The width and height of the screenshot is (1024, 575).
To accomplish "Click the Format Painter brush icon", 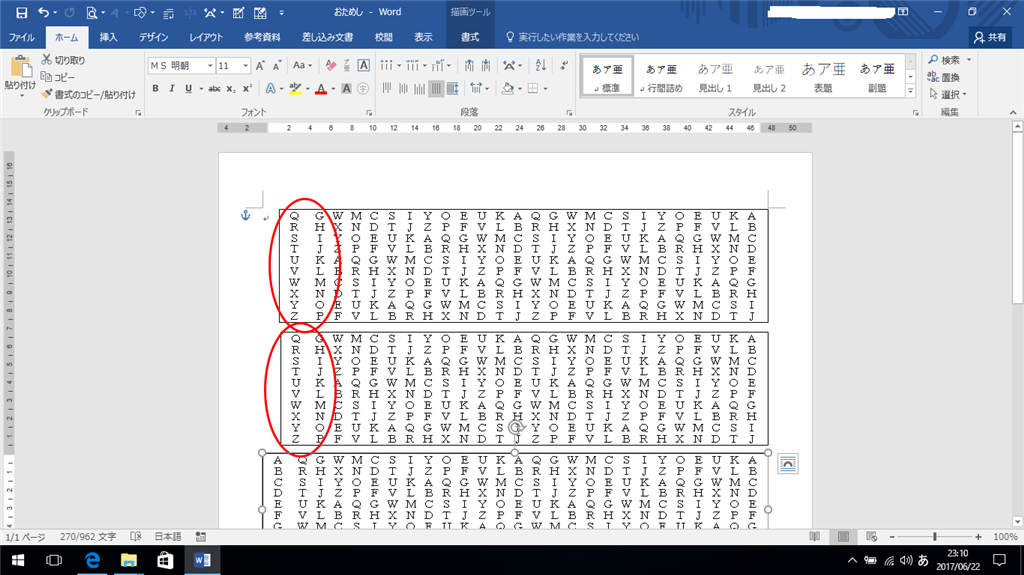I will [x=47, y=94].
